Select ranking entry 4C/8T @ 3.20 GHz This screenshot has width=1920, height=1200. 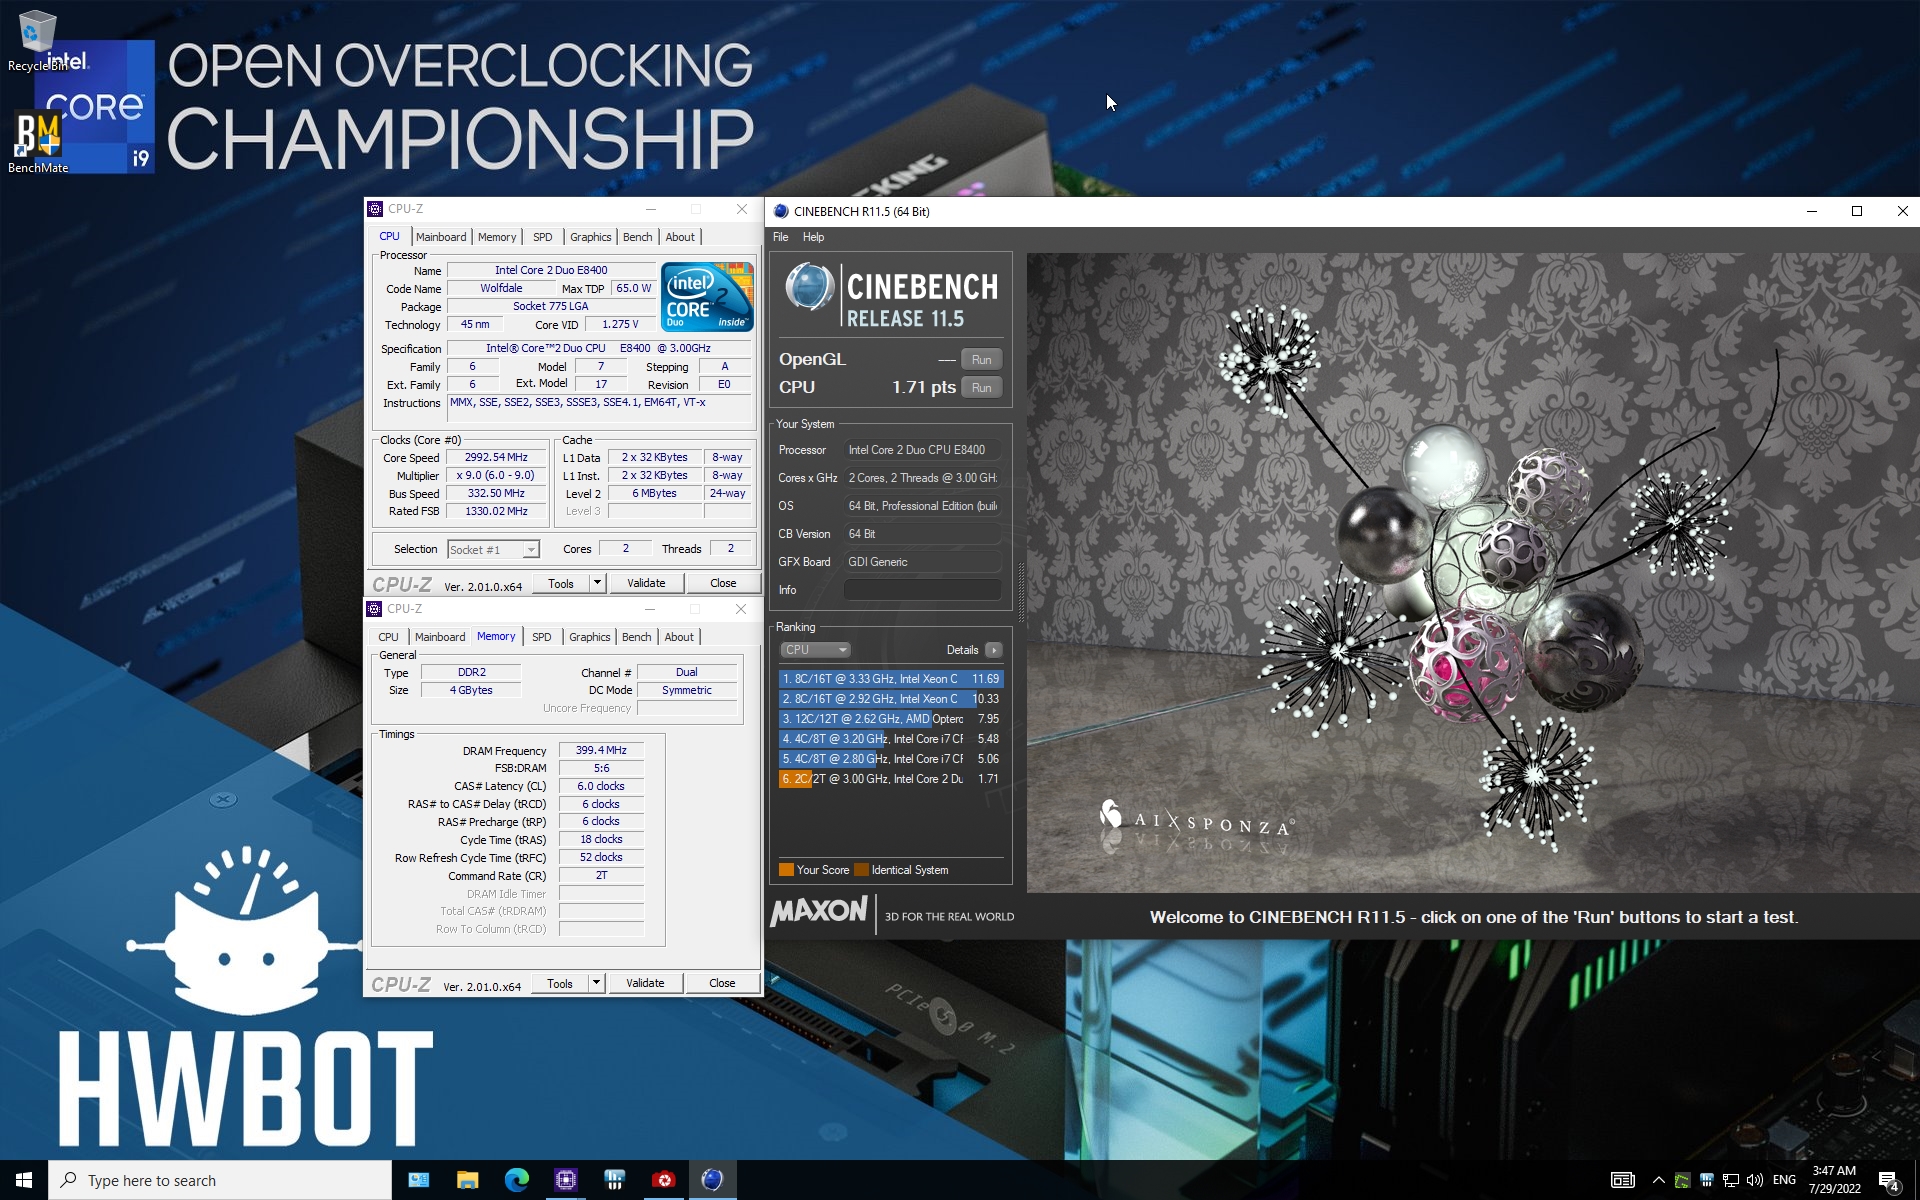pos(890,739)
